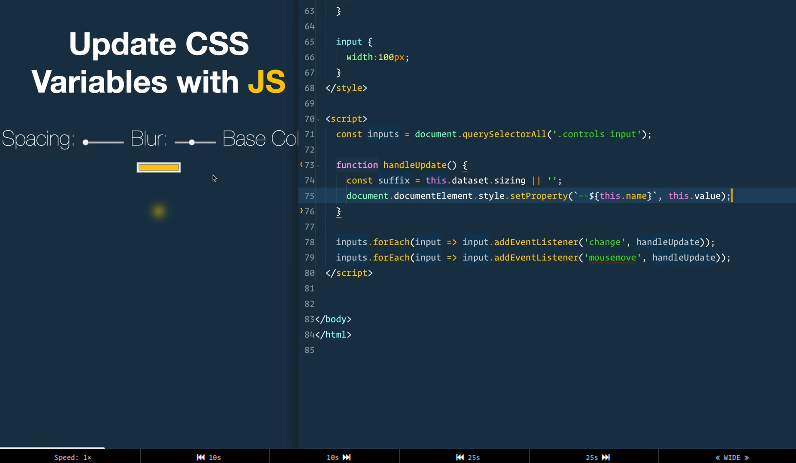The width and height of the screenshot is (796, 463).
Task: Click the '.controls input' selector string
Action: [x=596, y=134]
